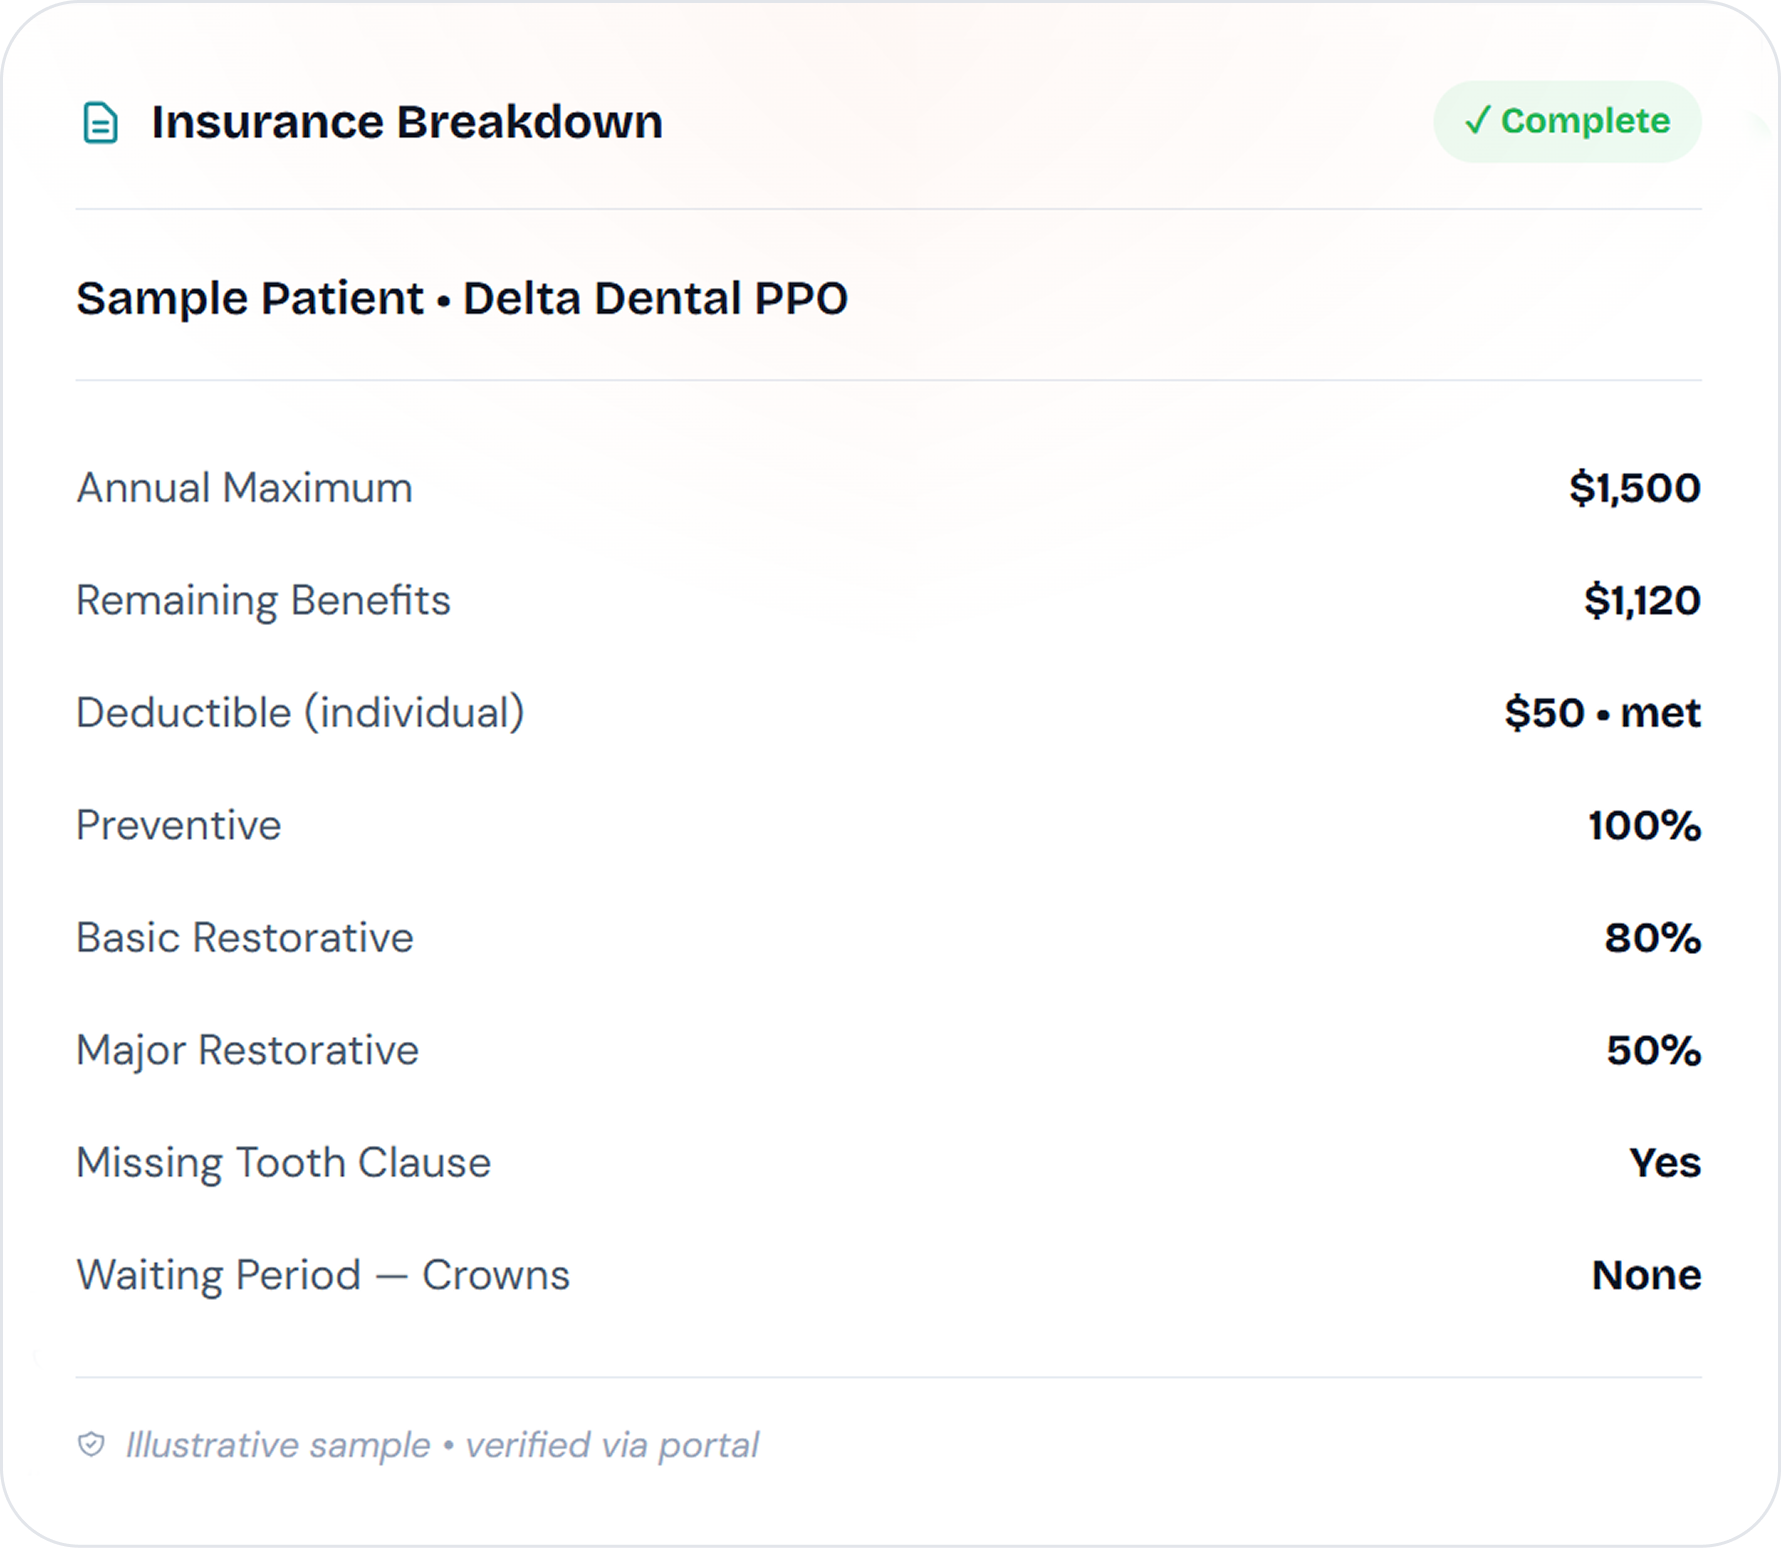Viewport: 1782px width, 1548px height.
Task: Click the Remaining Benefits label
Action: coord(263,601)
